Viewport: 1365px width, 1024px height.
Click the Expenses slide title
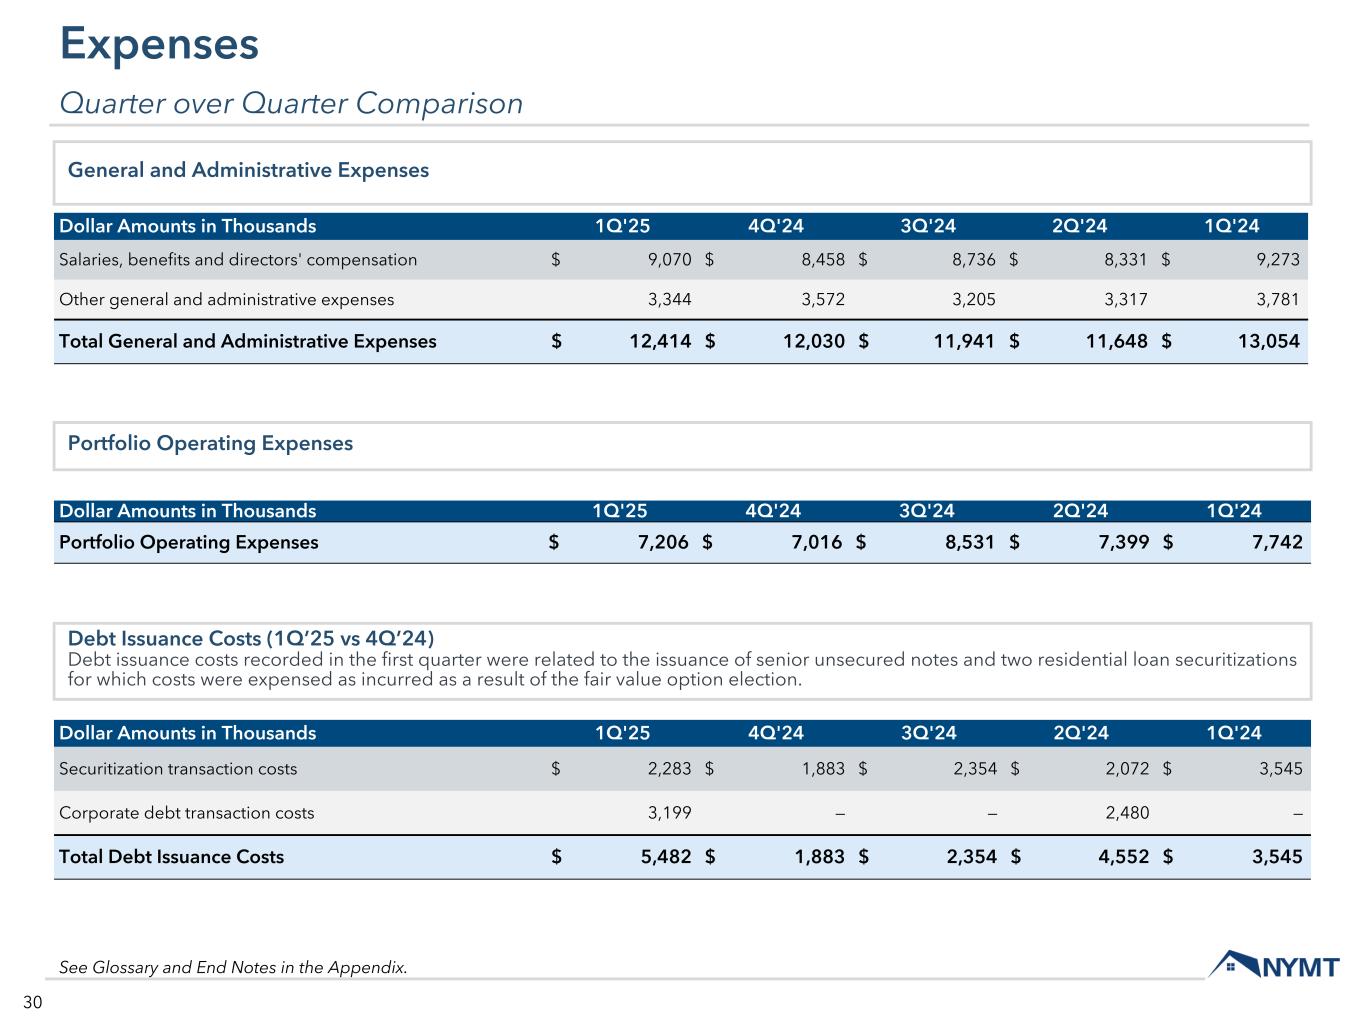[x=159, y=44]
